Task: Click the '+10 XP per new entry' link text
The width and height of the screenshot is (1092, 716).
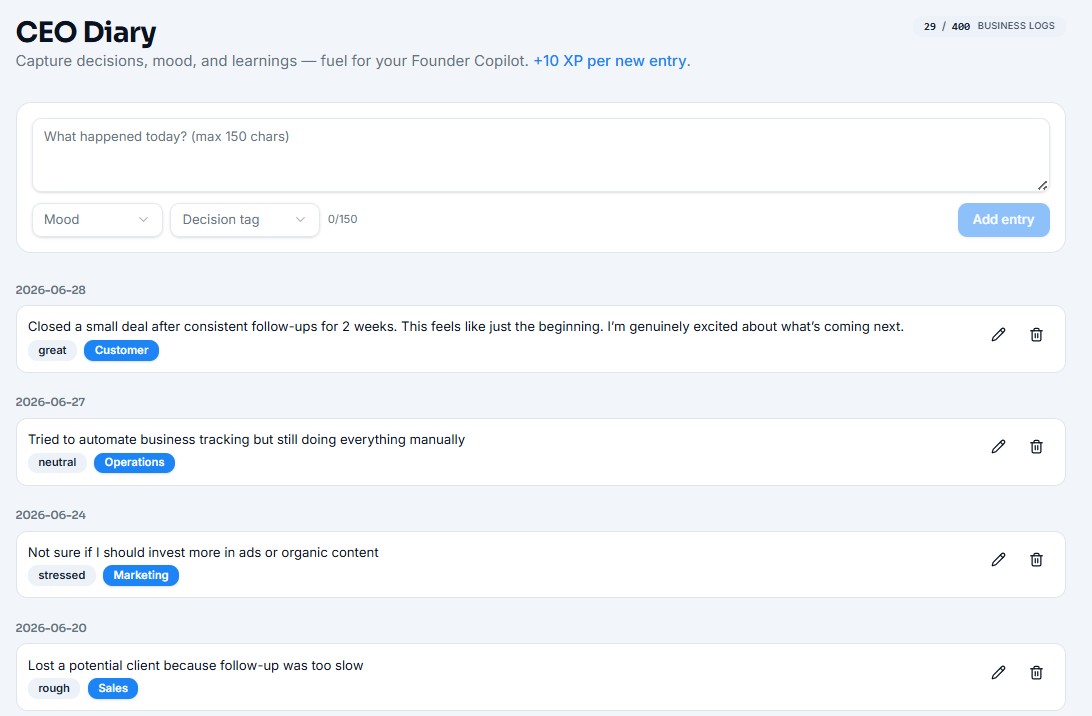Action: point(611,61)
